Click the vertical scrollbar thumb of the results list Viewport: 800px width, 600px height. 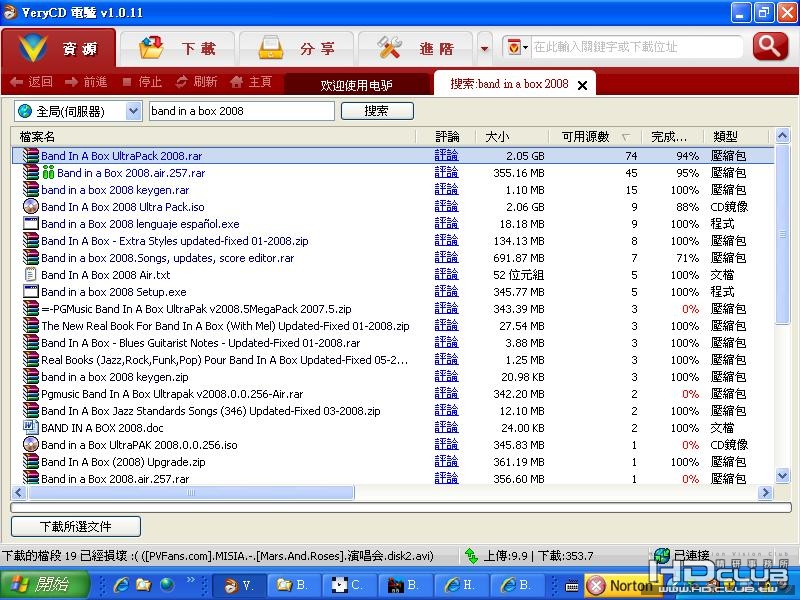[782, 234]
